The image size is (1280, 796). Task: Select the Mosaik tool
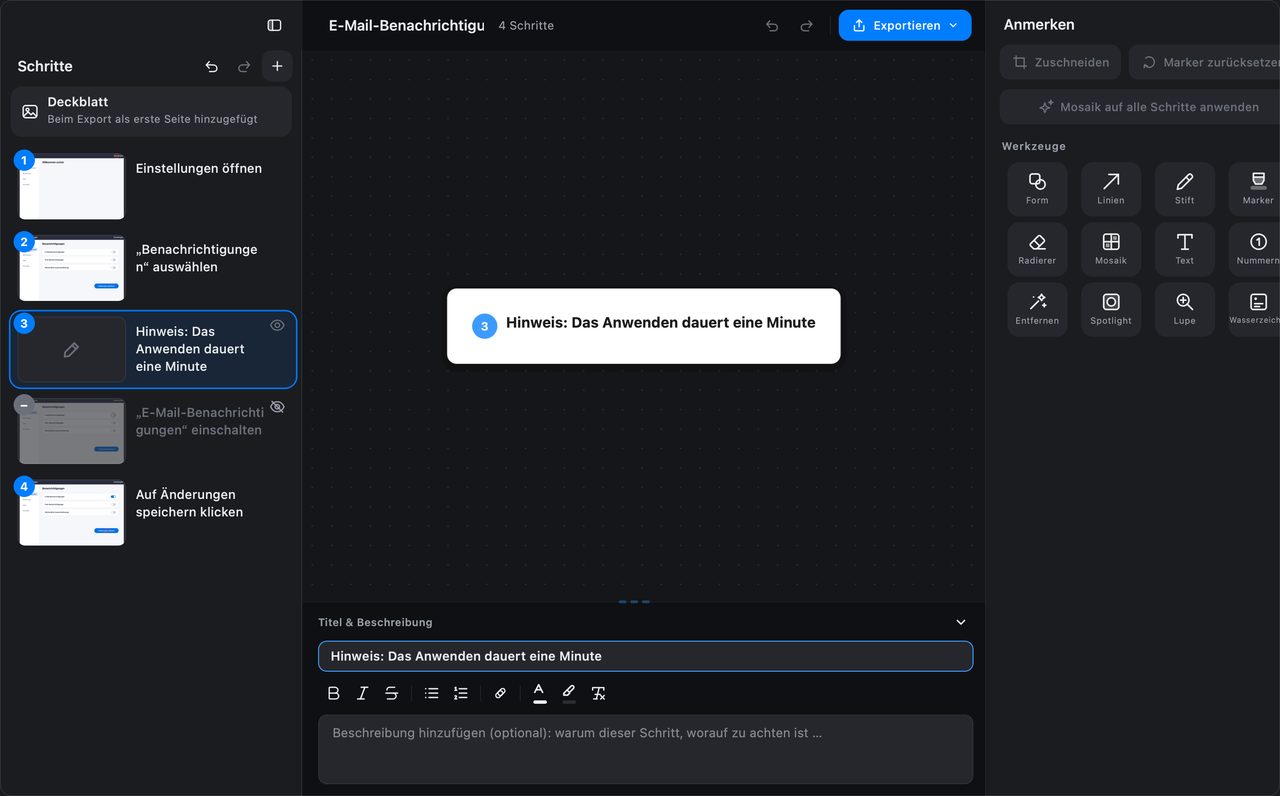(1111, 249)
